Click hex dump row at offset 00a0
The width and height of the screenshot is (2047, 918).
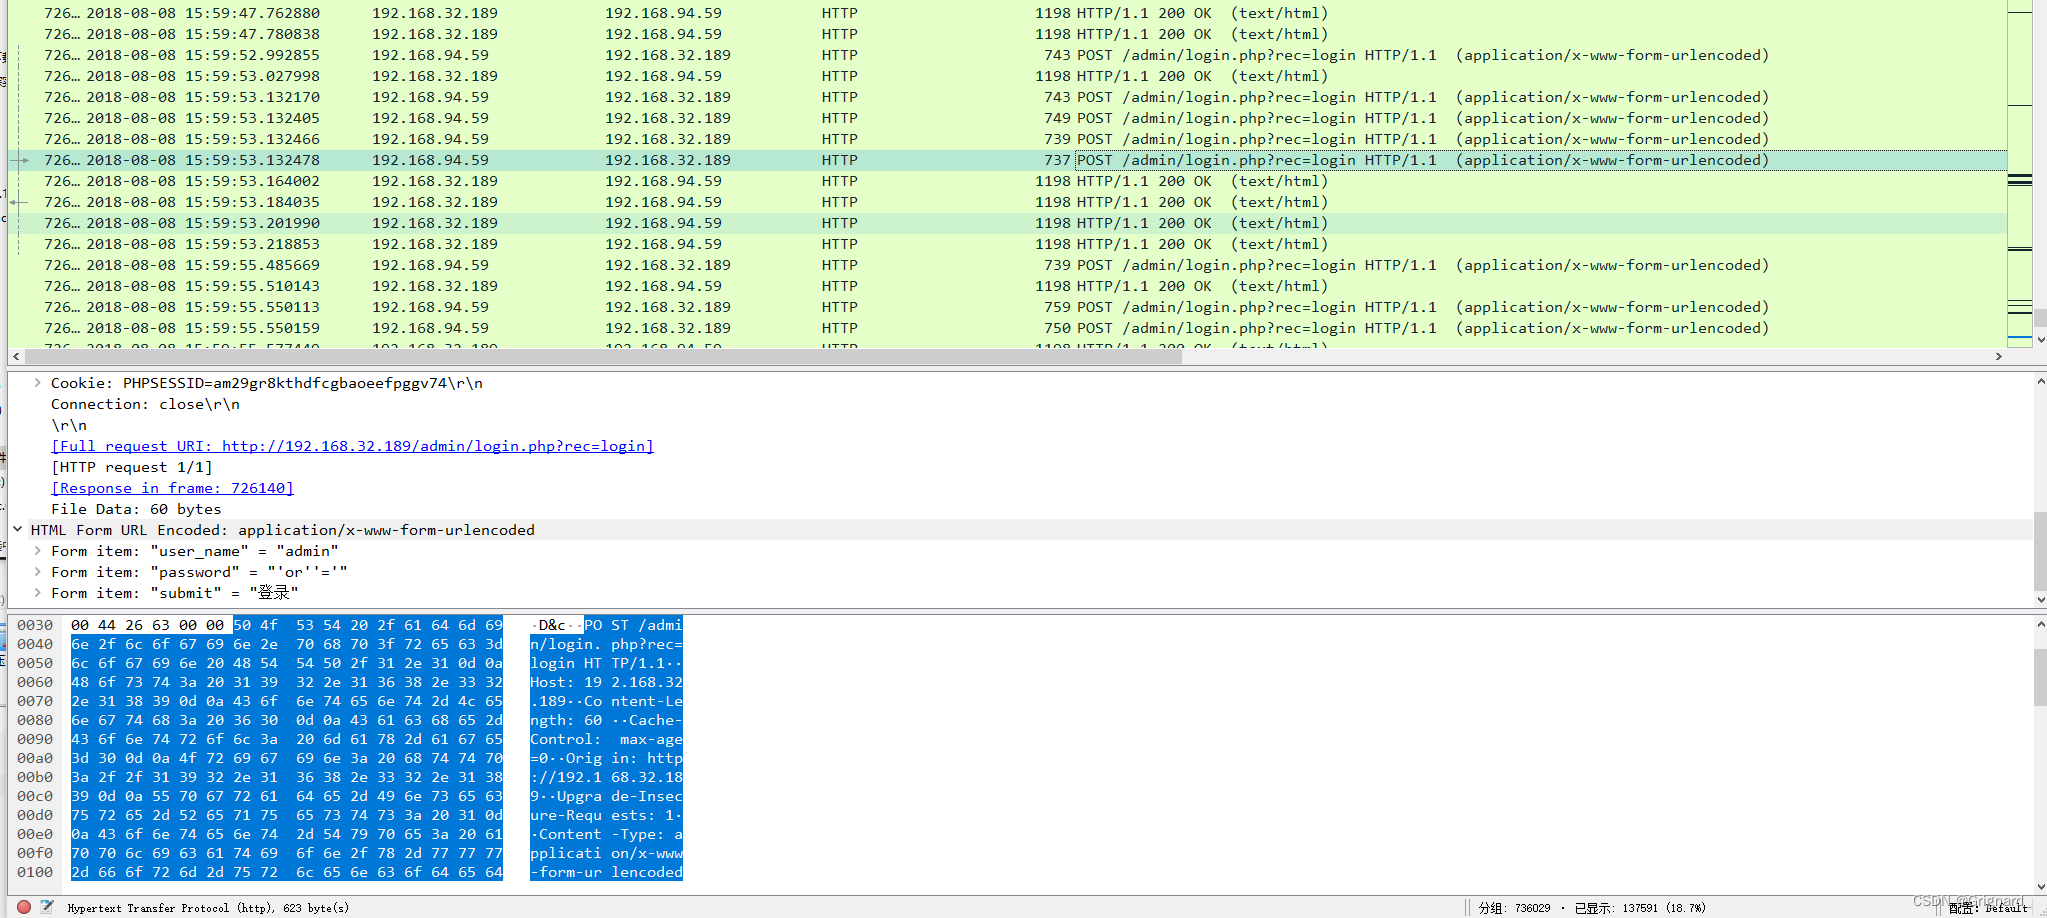(350, 758)
